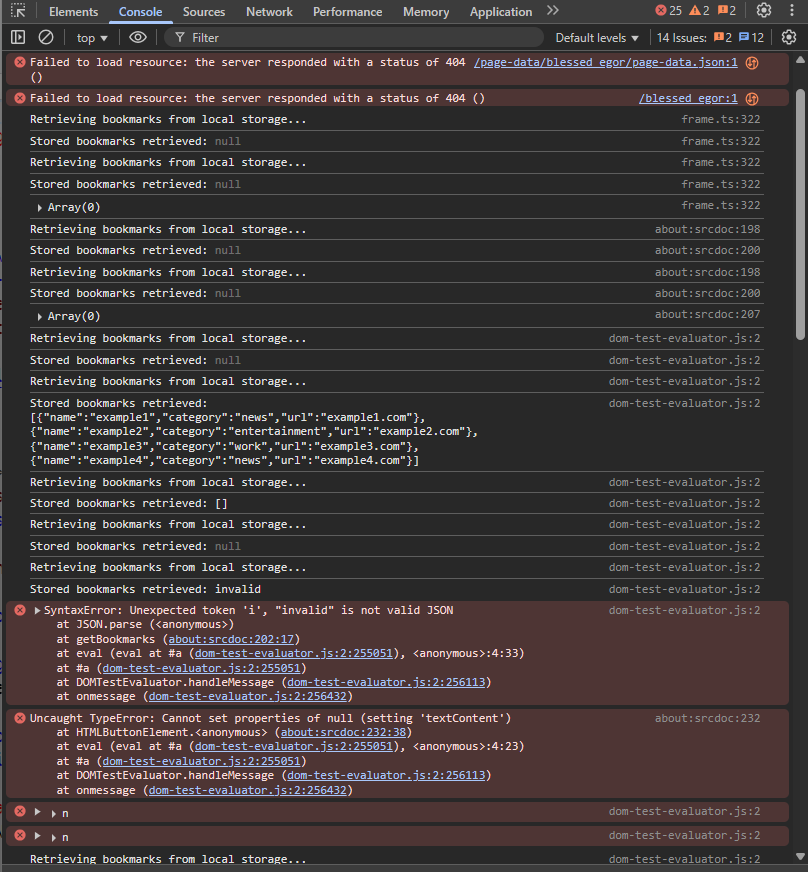
Task: Open DevTools settings gear in the top bar
Action: 764,11
